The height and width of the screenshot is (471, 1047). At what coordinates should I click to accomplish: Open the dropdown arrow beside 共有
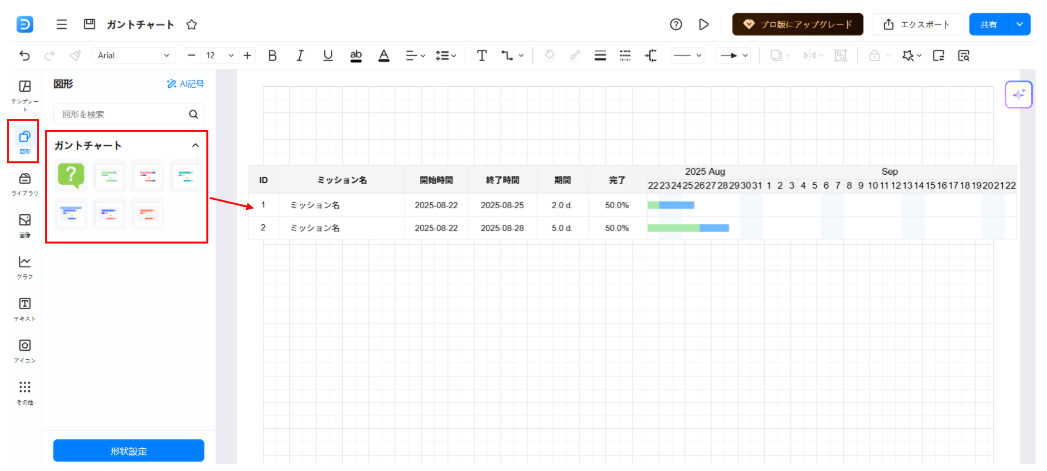pyautogui.click(x=1019, y=25)
